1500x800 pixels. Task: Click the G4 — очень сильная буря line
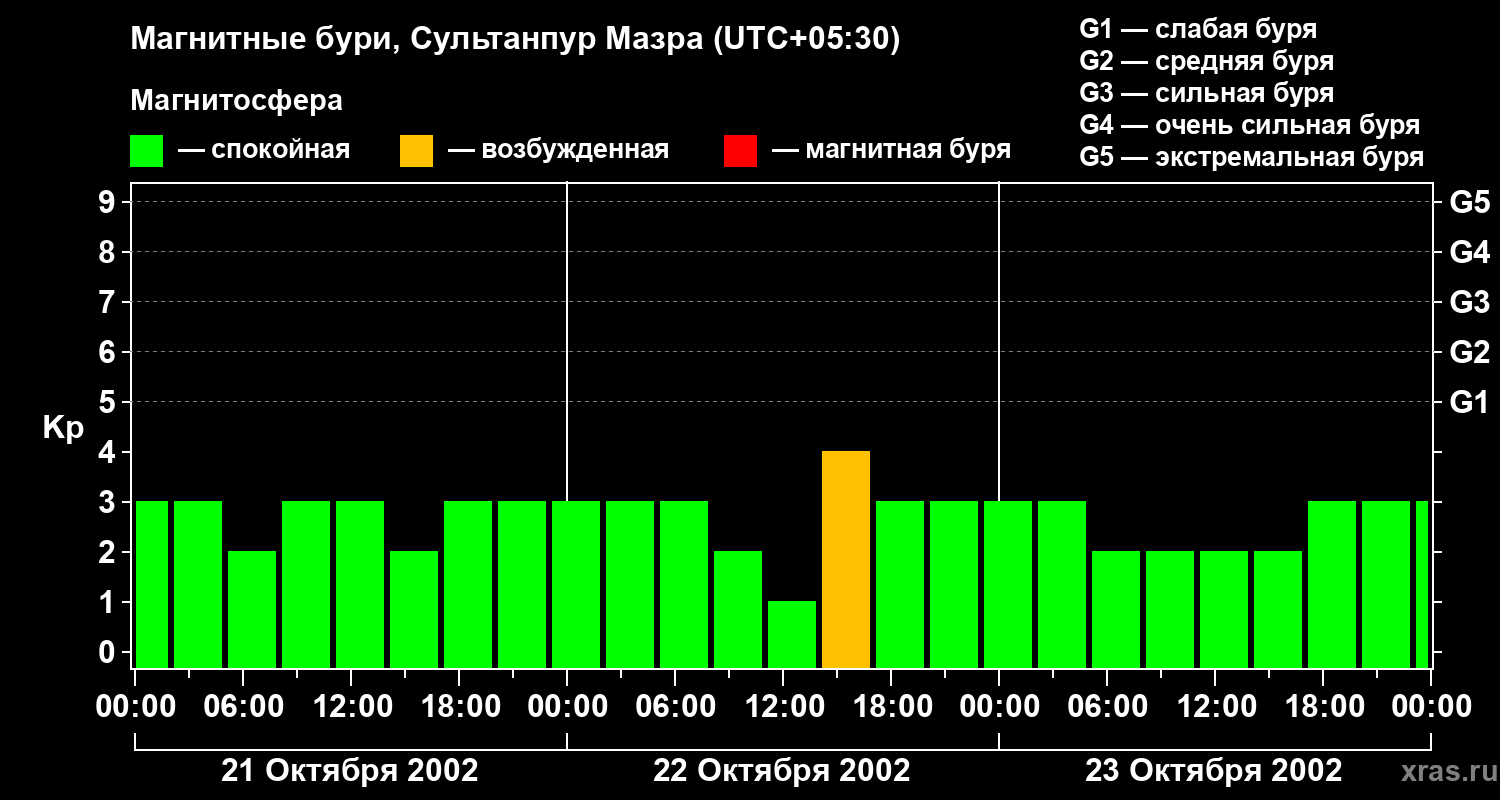[x=1249, y=125]
